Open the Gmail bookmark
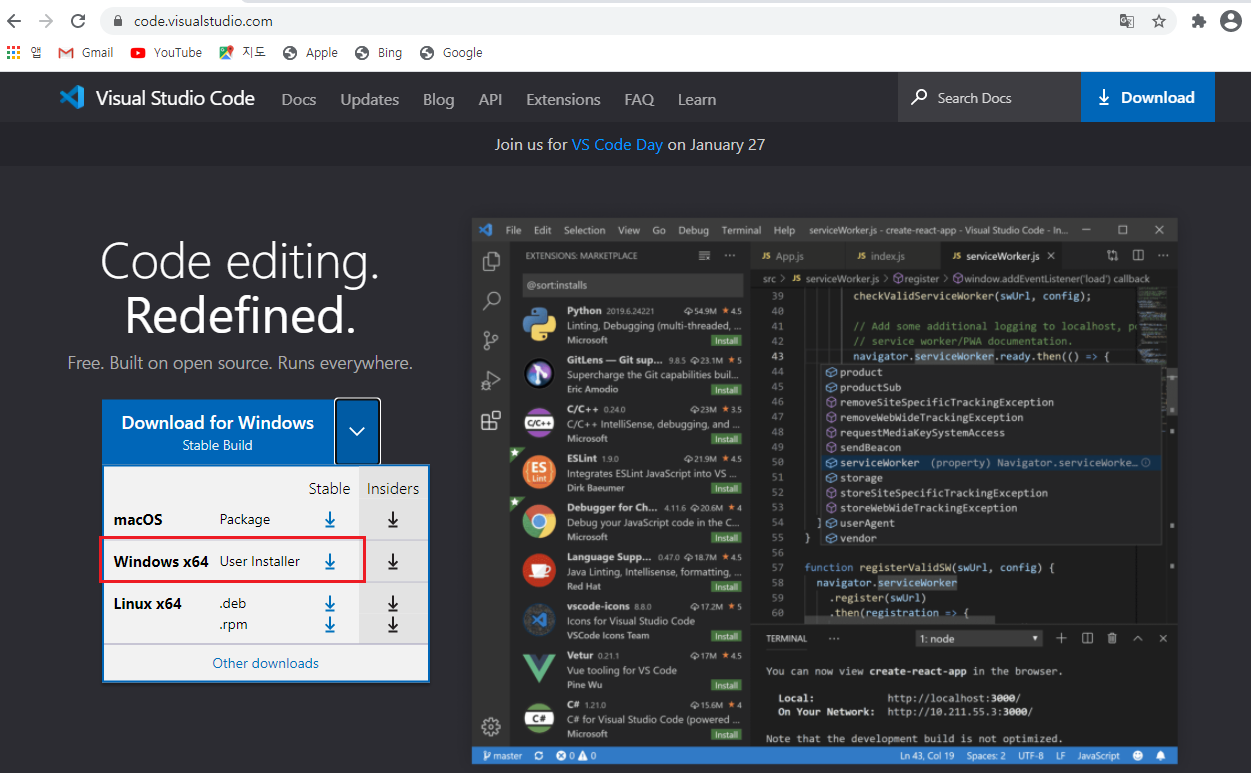This screenshot has height=773, width=1251. (x=86, y=53)
